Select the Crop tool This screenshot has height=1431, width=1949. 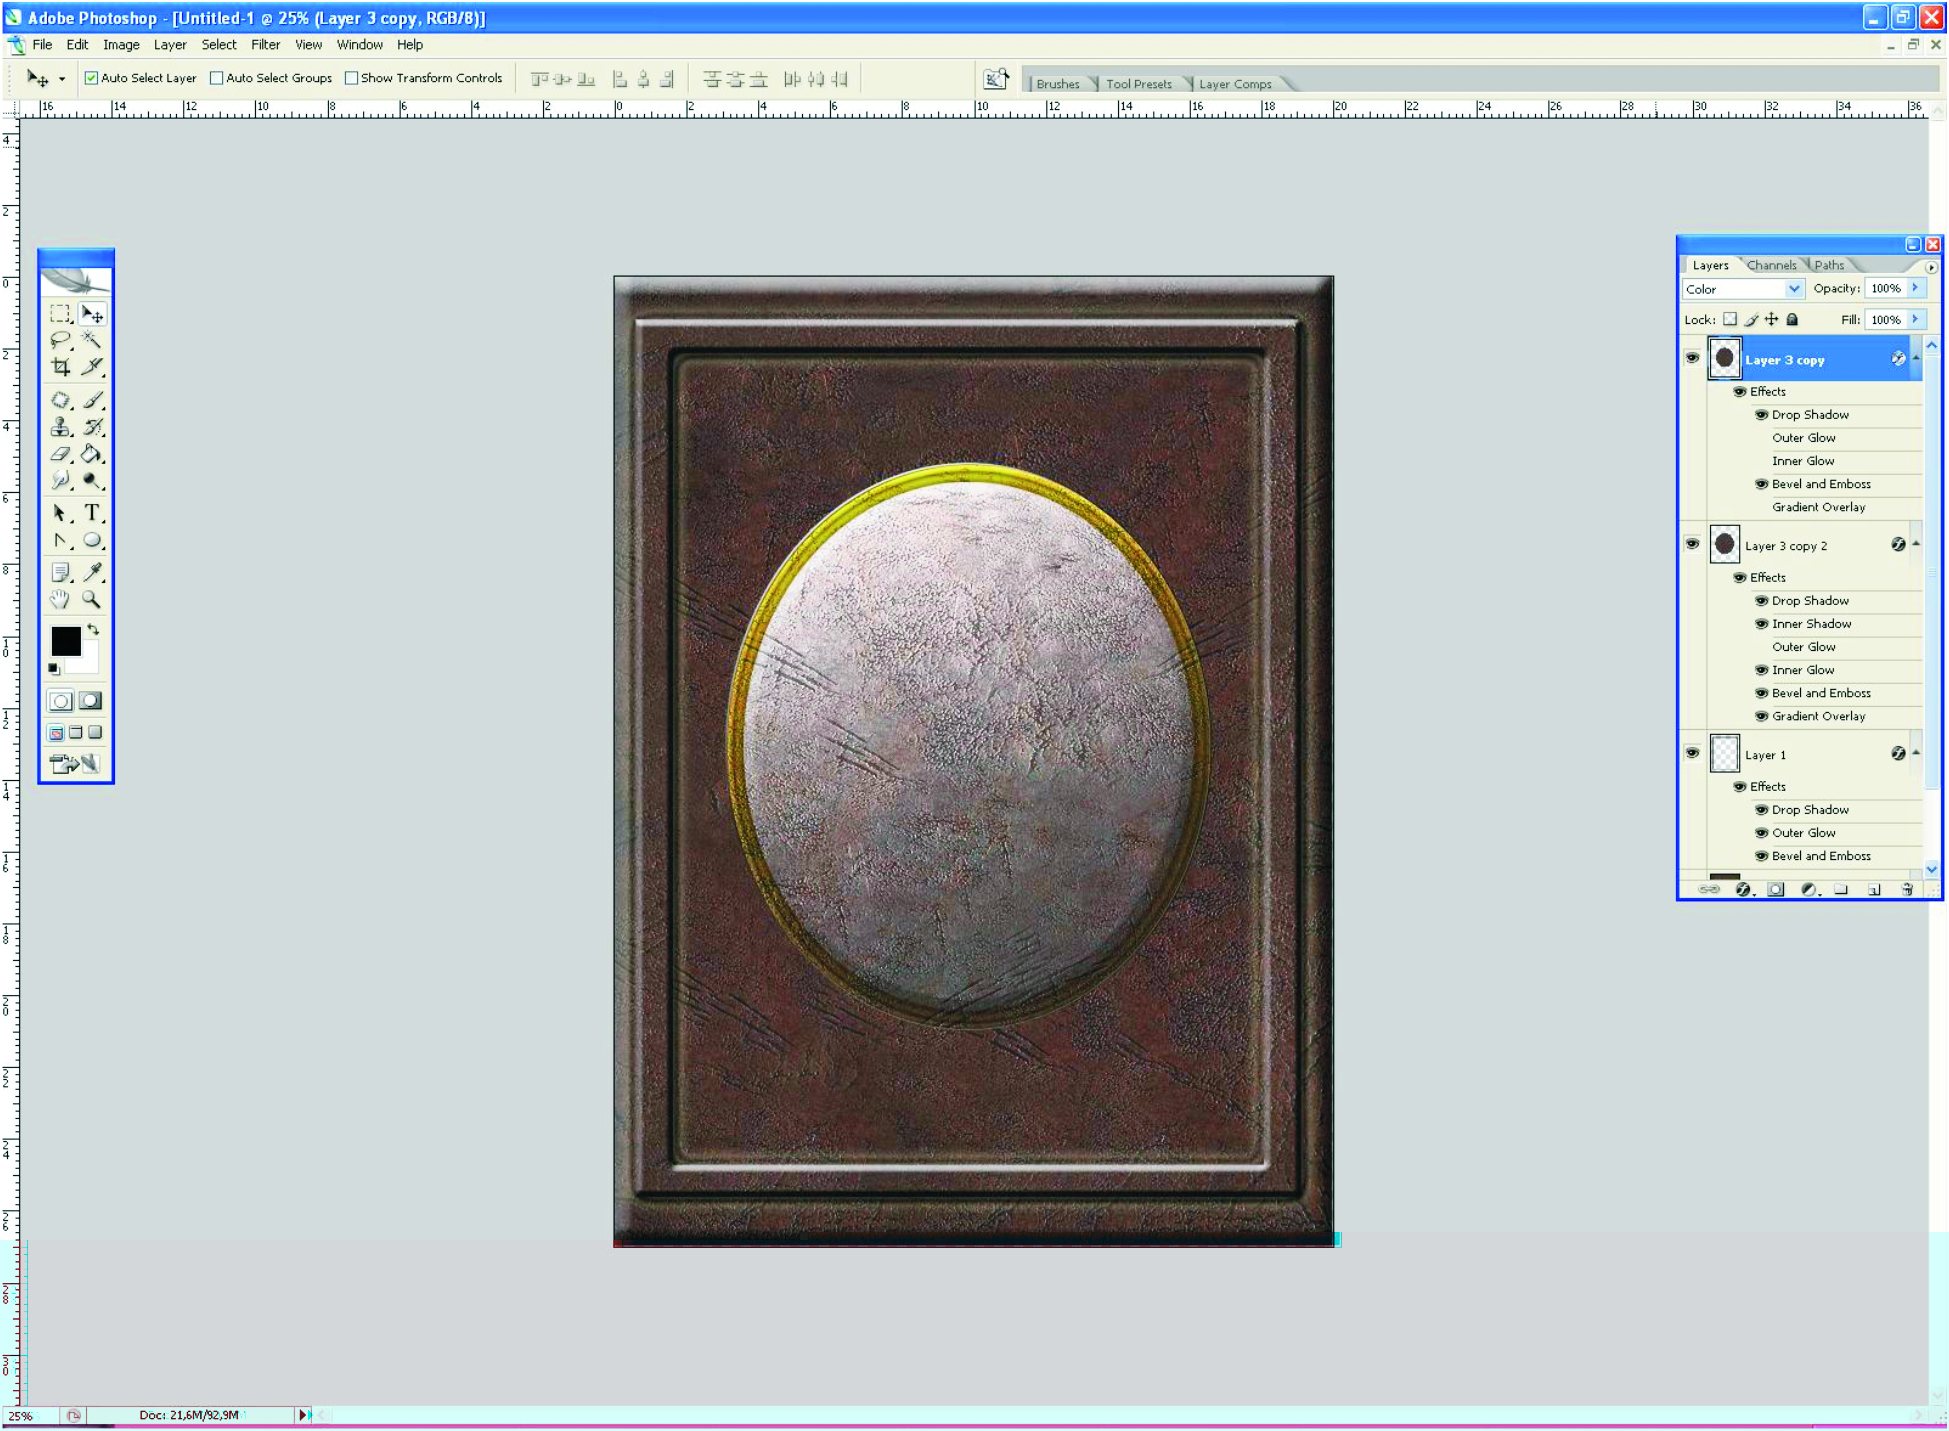(60, 367)
